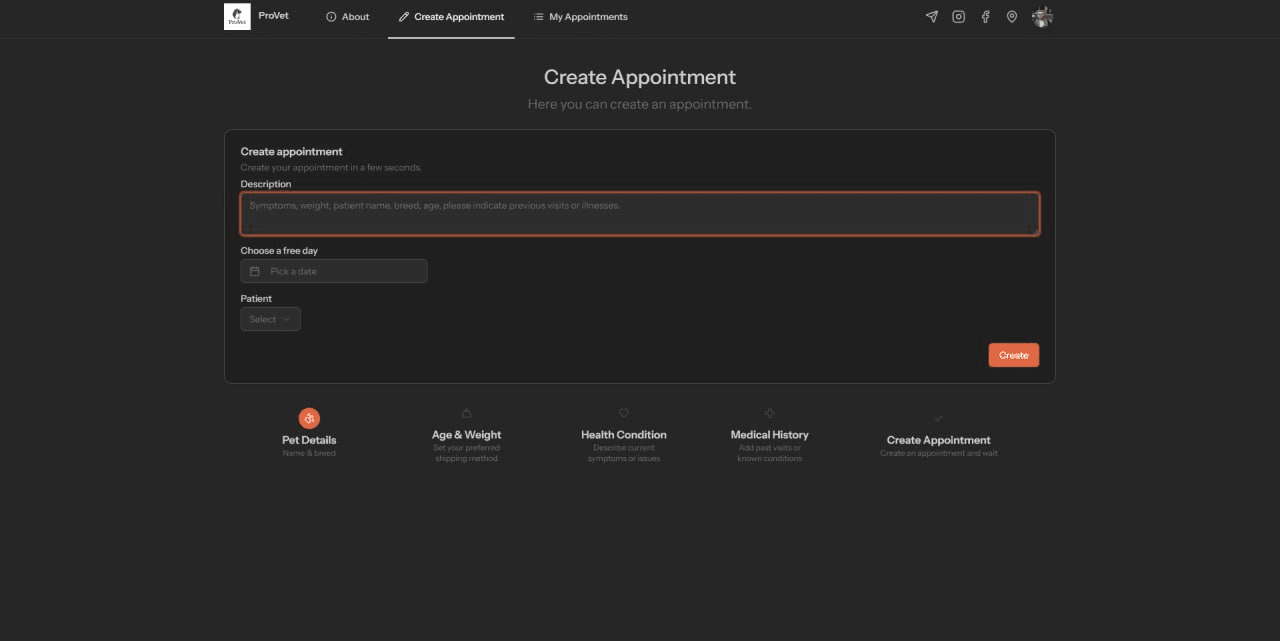Select the location pin icon top right
1280x641 pixels.
pyautogui.click(x=1011, y=16)
